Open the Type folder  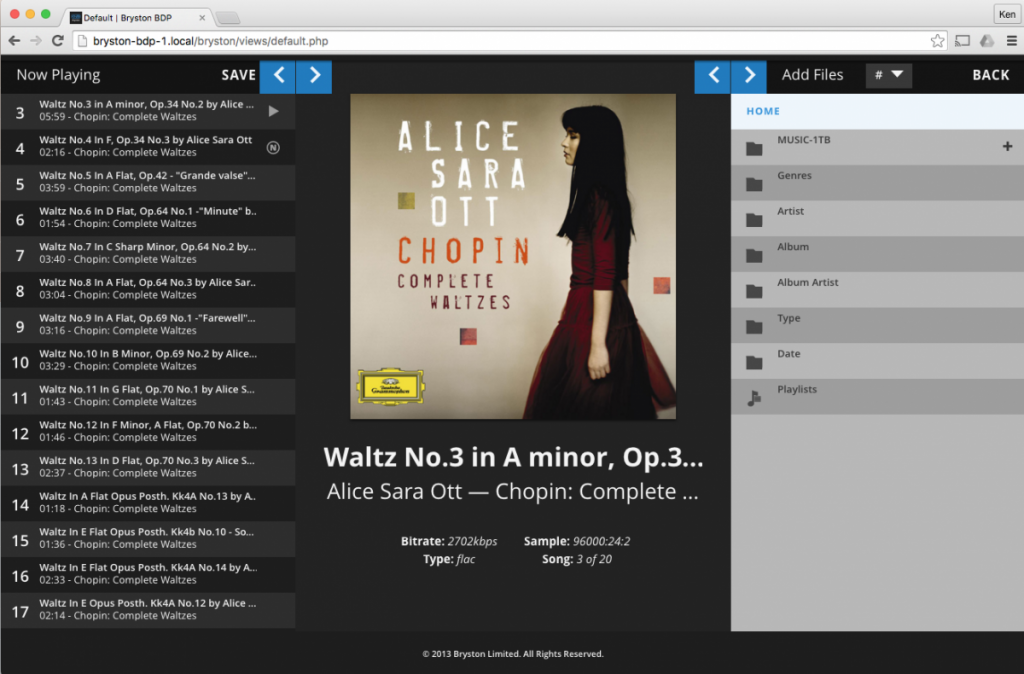click(877, 325)
